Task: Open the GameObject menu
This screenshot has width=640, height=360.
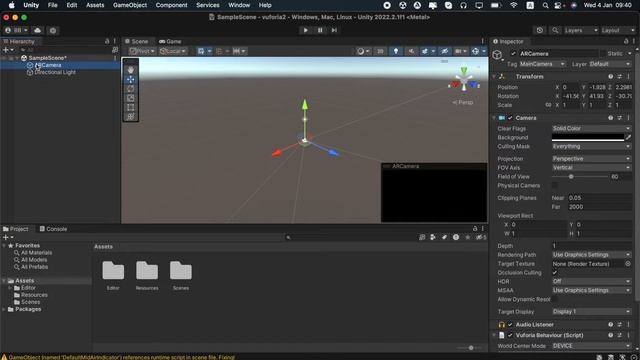Action: [130, 5]
